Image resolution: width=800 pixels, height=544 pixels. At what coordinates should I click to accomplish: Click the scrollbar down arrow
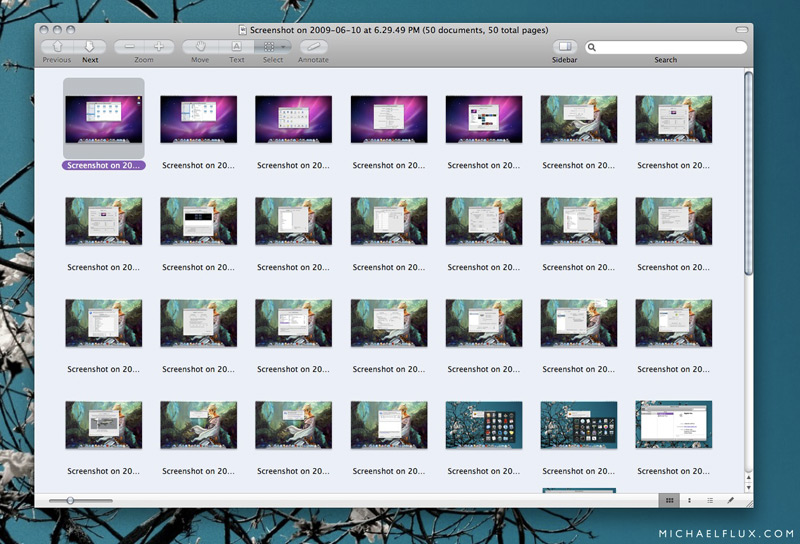[748, 487]
